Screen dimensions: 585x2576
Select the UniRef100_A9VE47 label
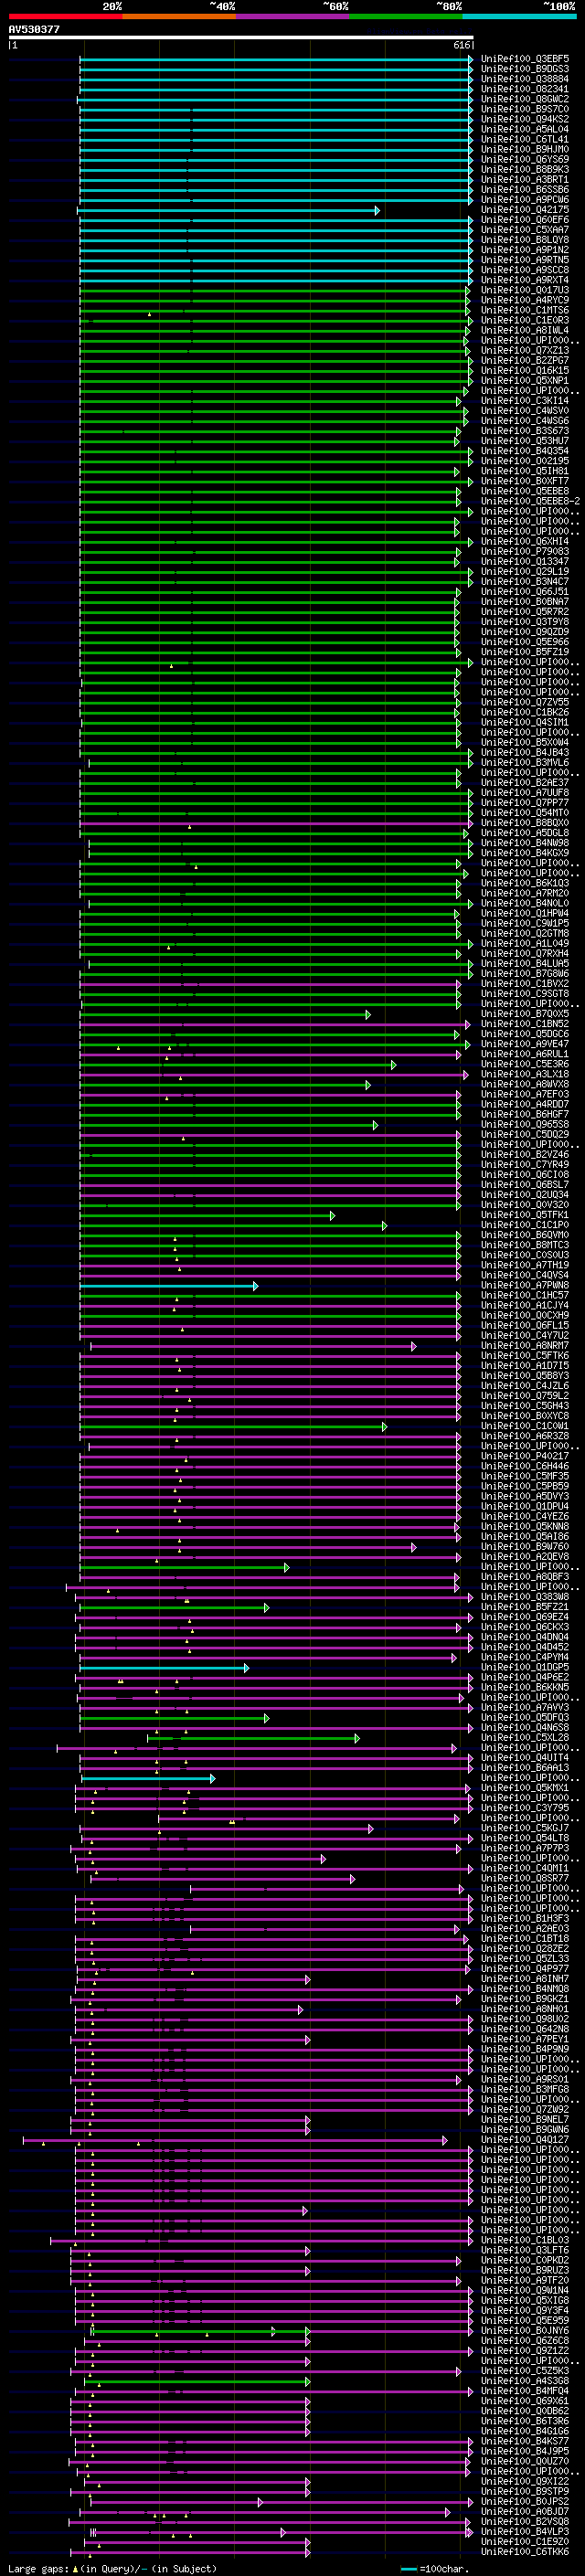point(525,1044)
